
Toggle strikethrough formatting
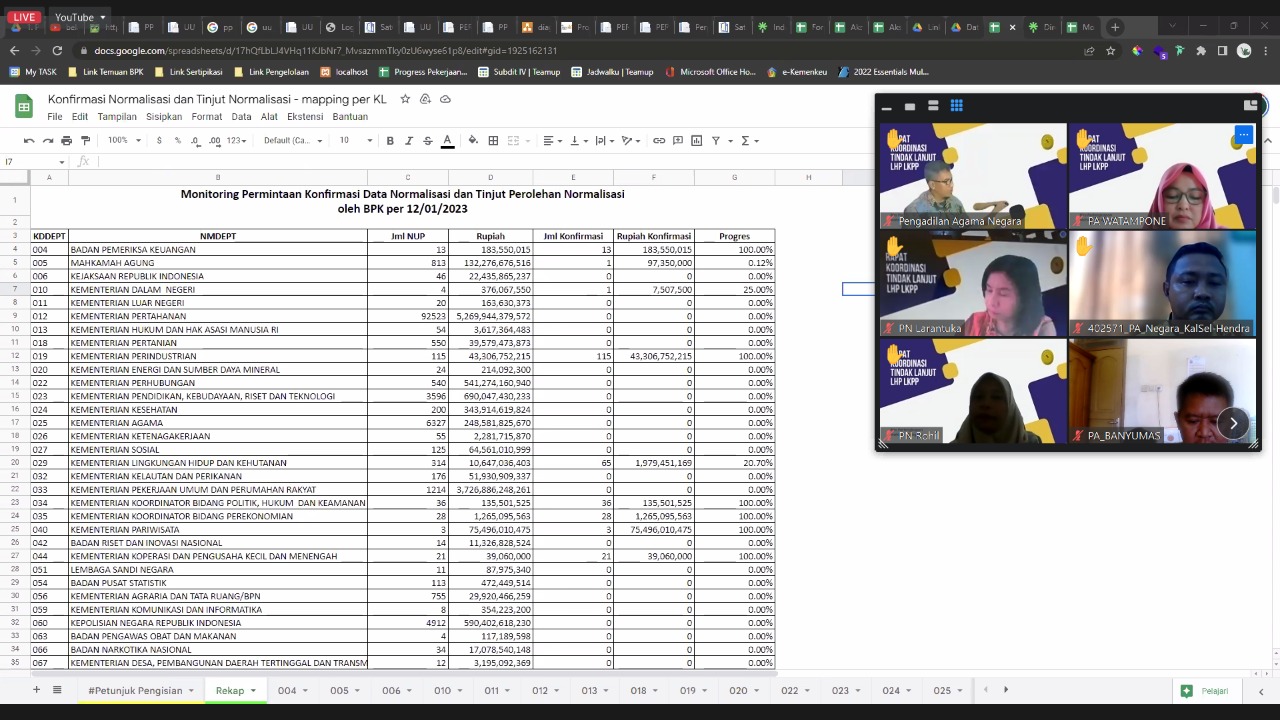(x=428, y=141)
